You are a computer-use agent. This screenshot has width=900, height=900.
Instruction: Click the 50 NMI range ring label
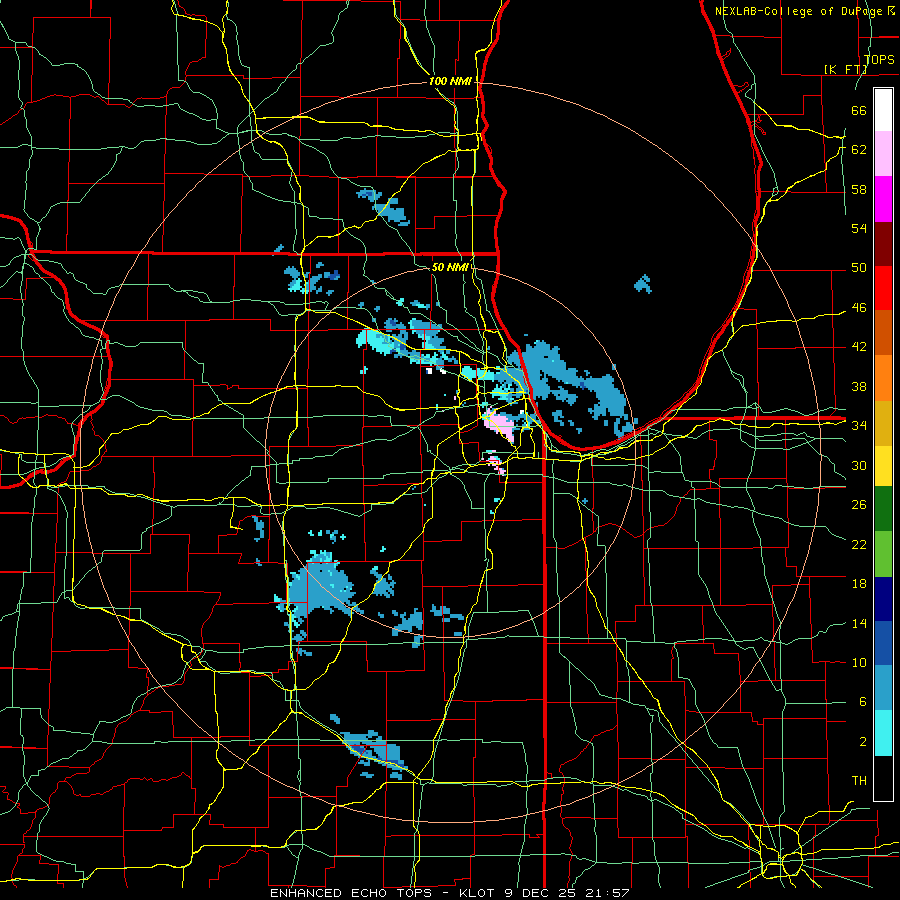point(450,267)
